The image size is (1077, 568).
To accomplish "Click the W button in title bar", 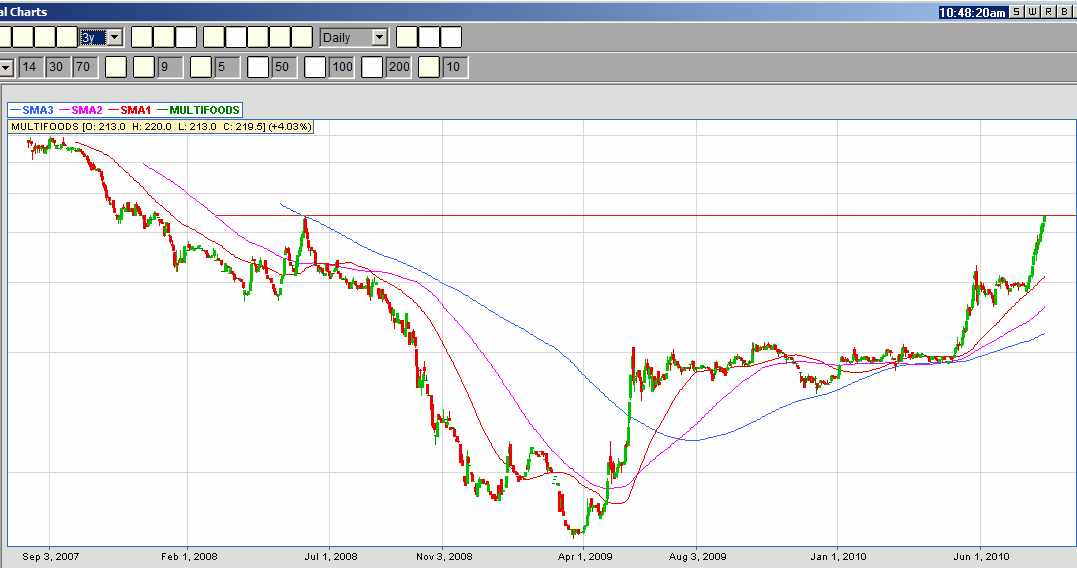I will (x=1032, y=12).
